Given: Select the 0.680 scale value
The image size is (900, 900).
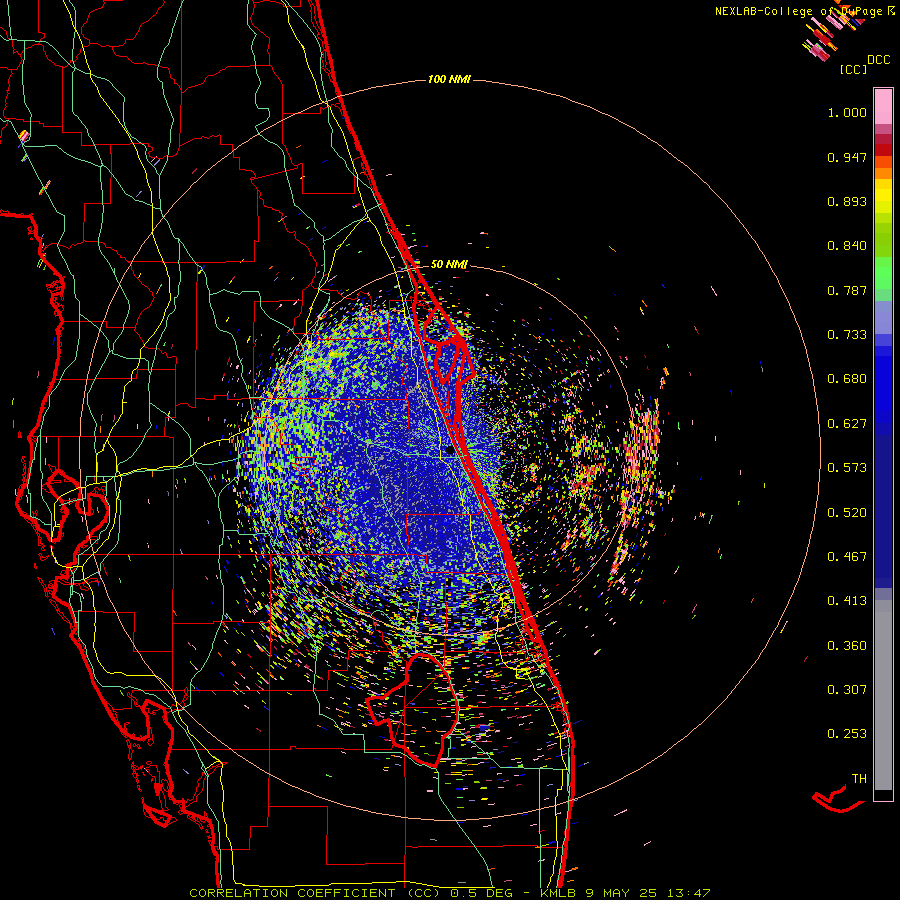Looking at the screenshot, I should coord(847,379).
